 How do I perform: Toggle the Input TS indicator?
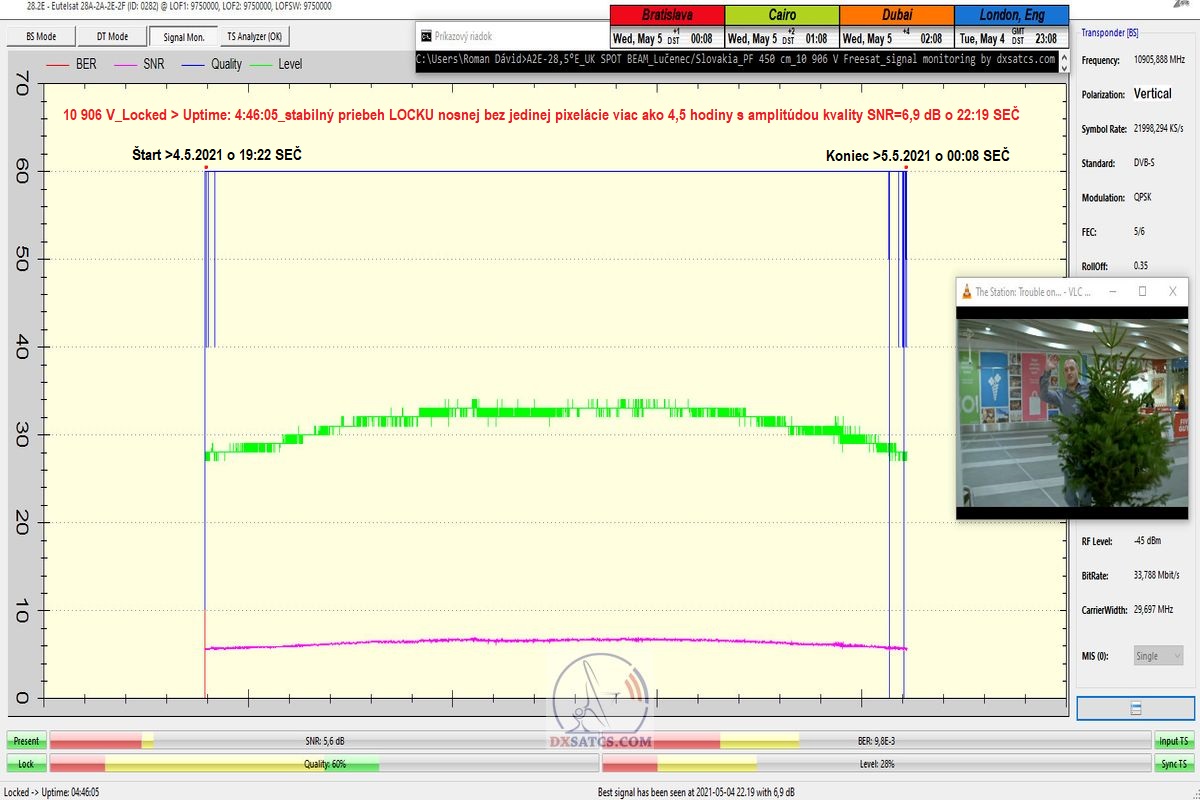tap(1173, 741)
